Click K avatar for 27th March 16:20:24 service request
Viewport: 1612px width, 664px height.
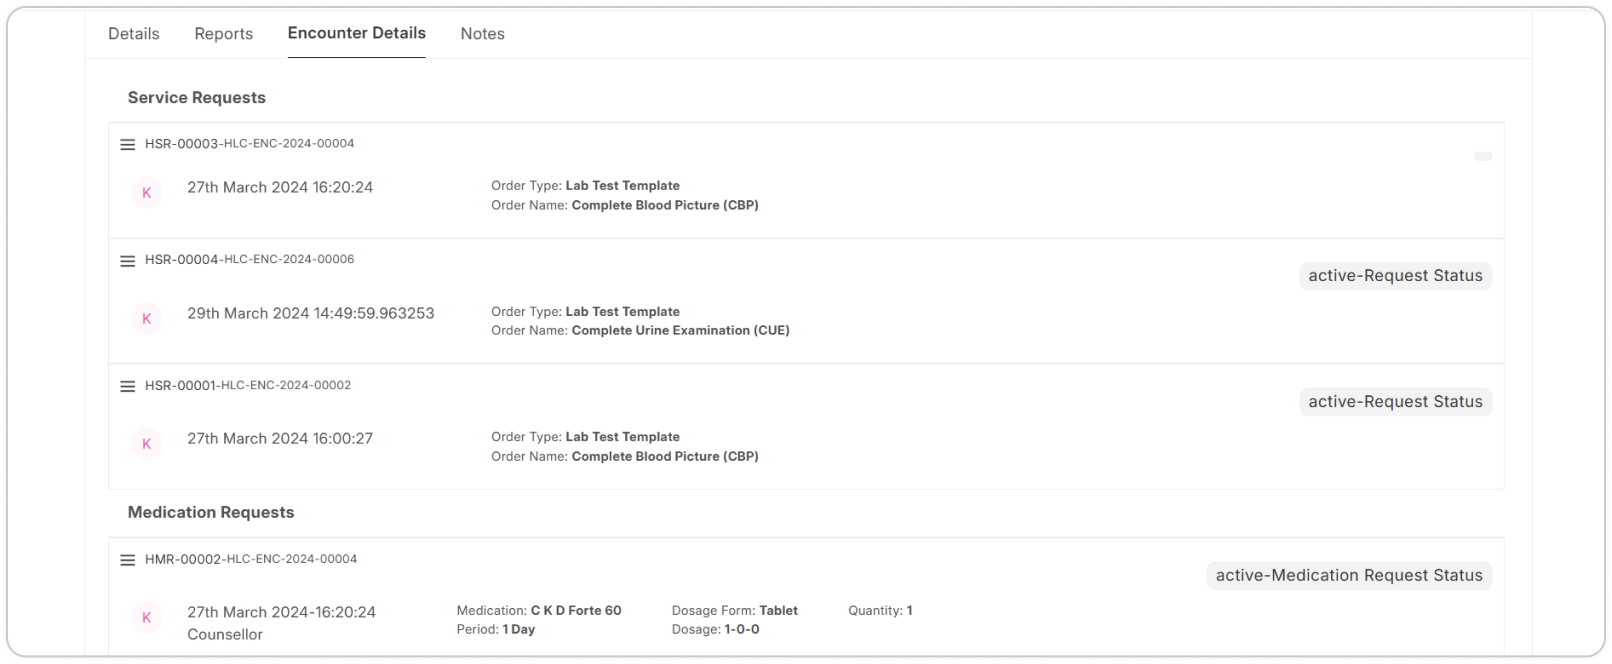click(x=147, y=193)
